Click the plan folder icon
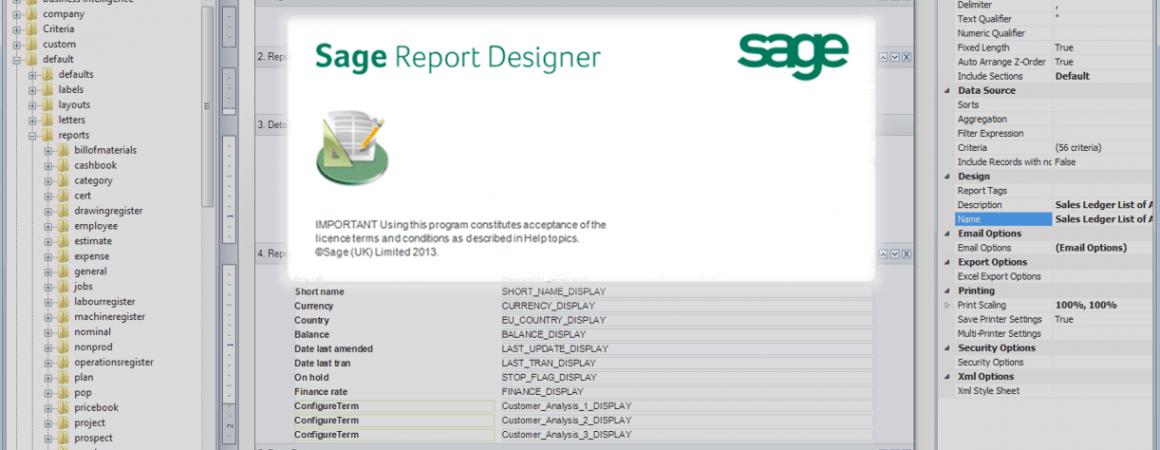 click(63, 377)
